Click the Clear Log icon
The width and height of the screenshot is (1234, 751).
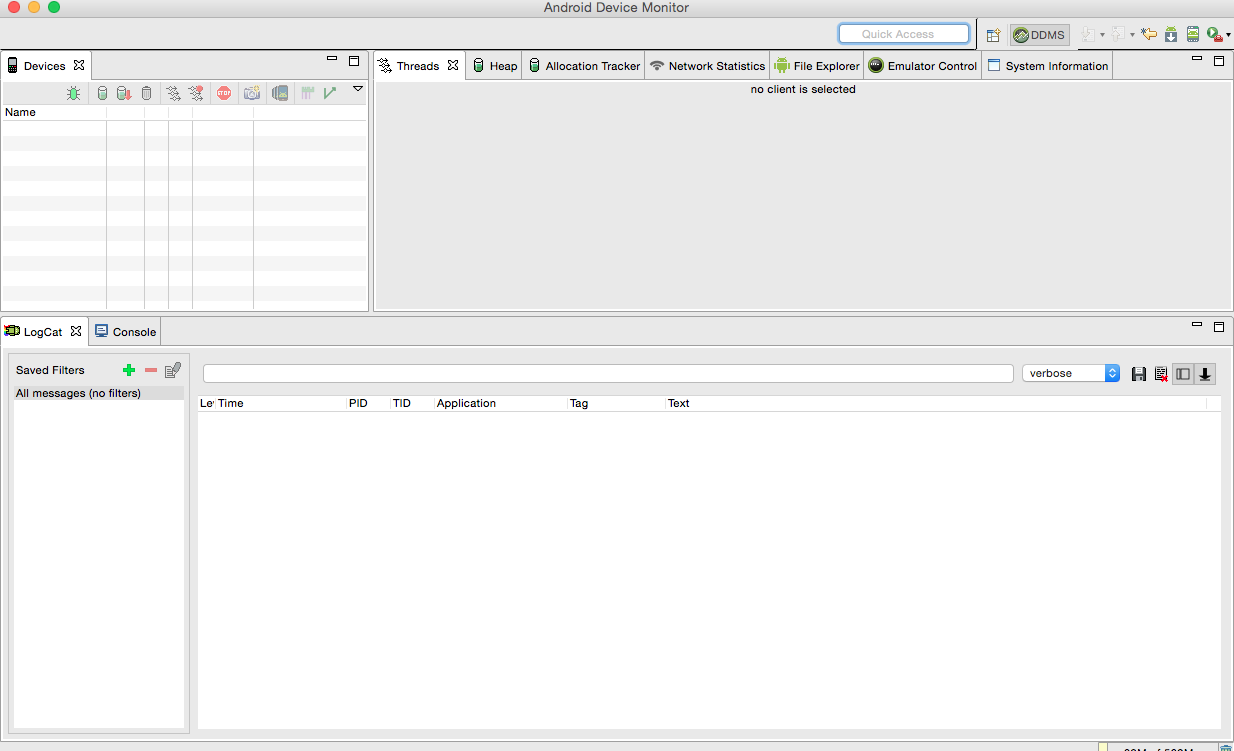[x=1161, y=374]
